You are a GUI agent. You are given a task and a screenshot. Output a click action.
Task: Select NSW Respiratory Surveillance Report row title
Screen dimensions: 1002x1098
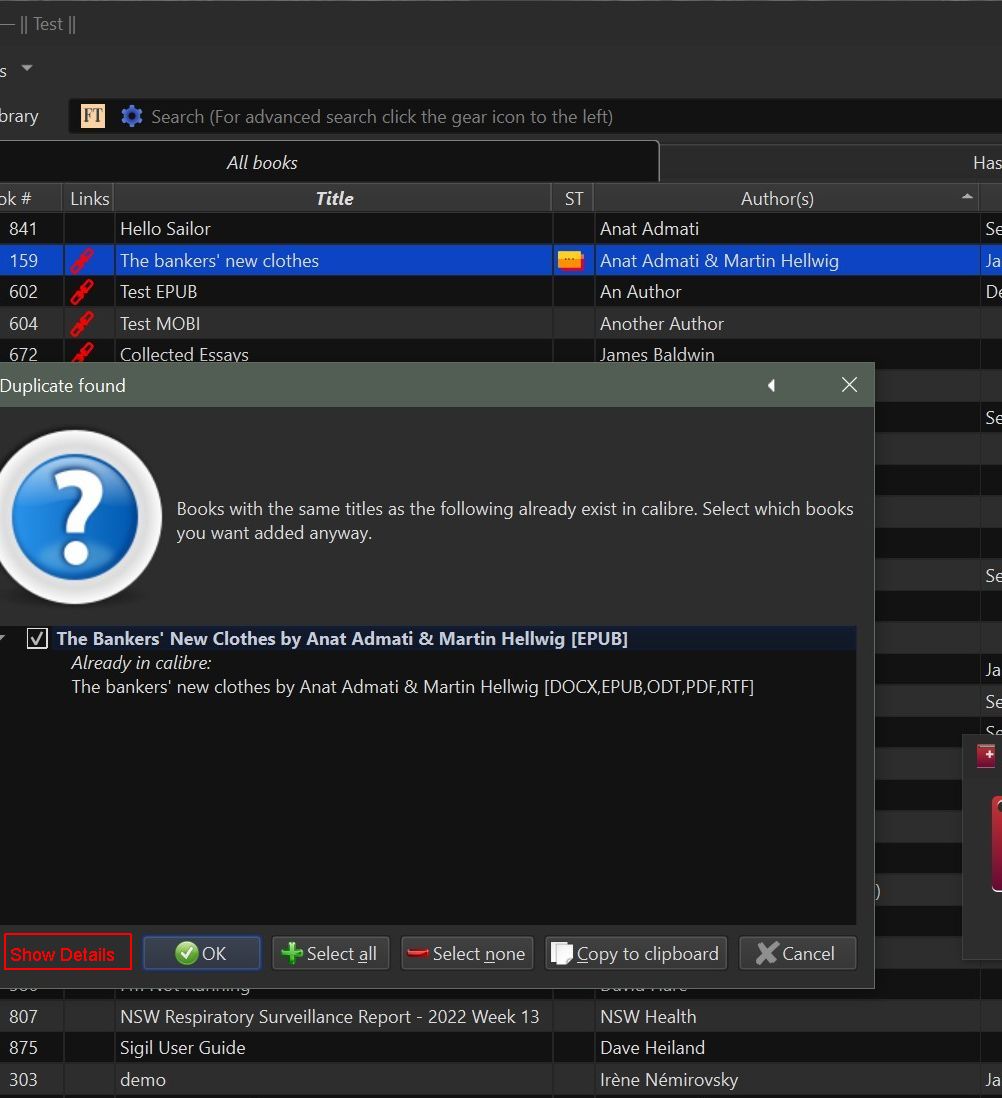click(x=333, y=1017)
